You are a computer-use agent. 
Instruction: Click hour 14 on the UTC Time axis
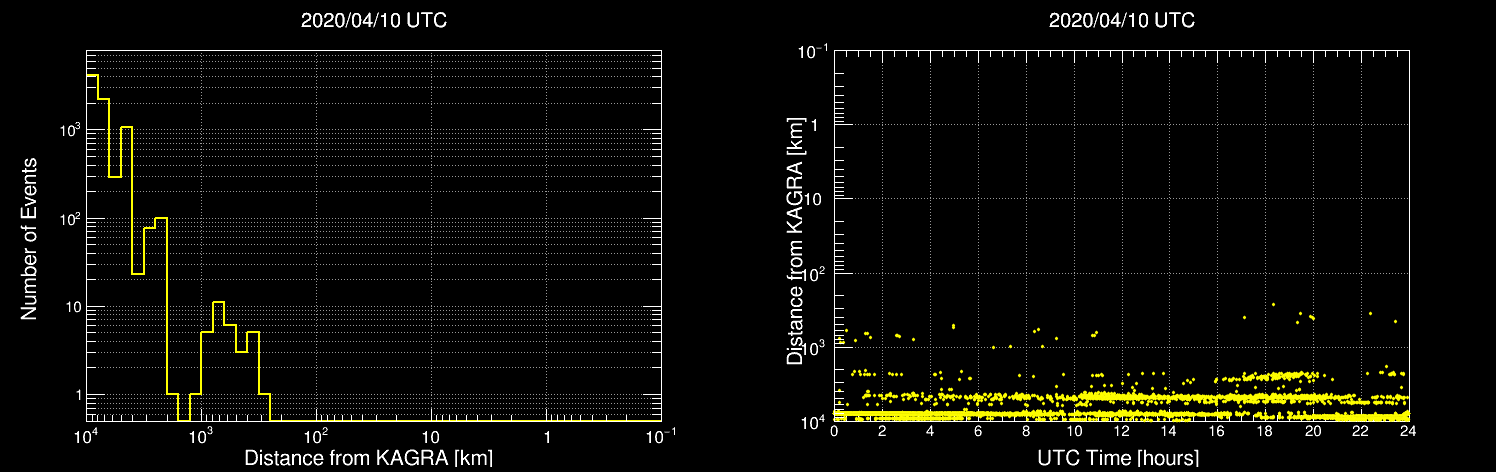click(1169, 431)
